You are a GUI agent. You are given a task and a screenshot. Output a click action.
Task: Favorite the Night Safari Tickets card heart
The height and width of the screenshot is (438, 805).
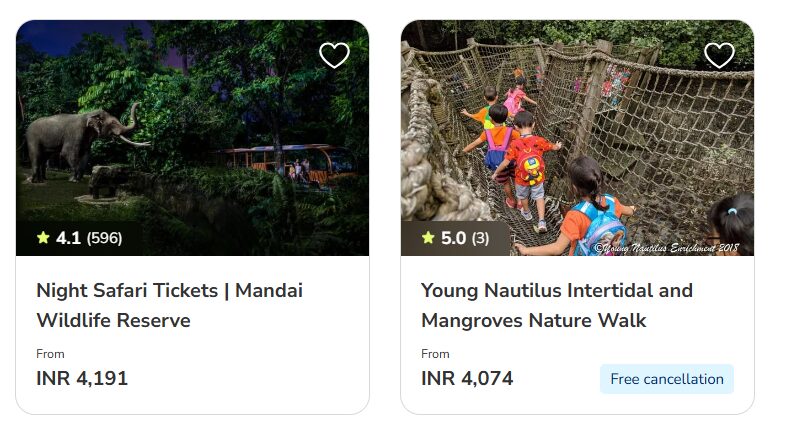click(334, 55)
